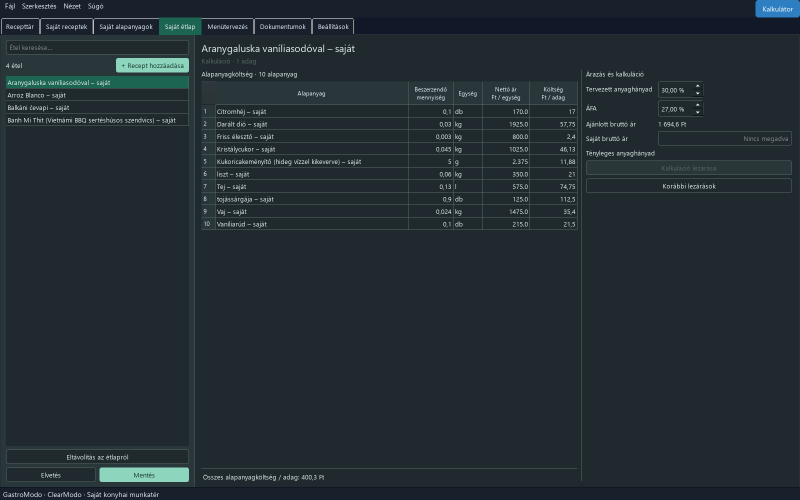800x500 pixels.
Task: Open the Fájl menu
Action: coord(10,6)
